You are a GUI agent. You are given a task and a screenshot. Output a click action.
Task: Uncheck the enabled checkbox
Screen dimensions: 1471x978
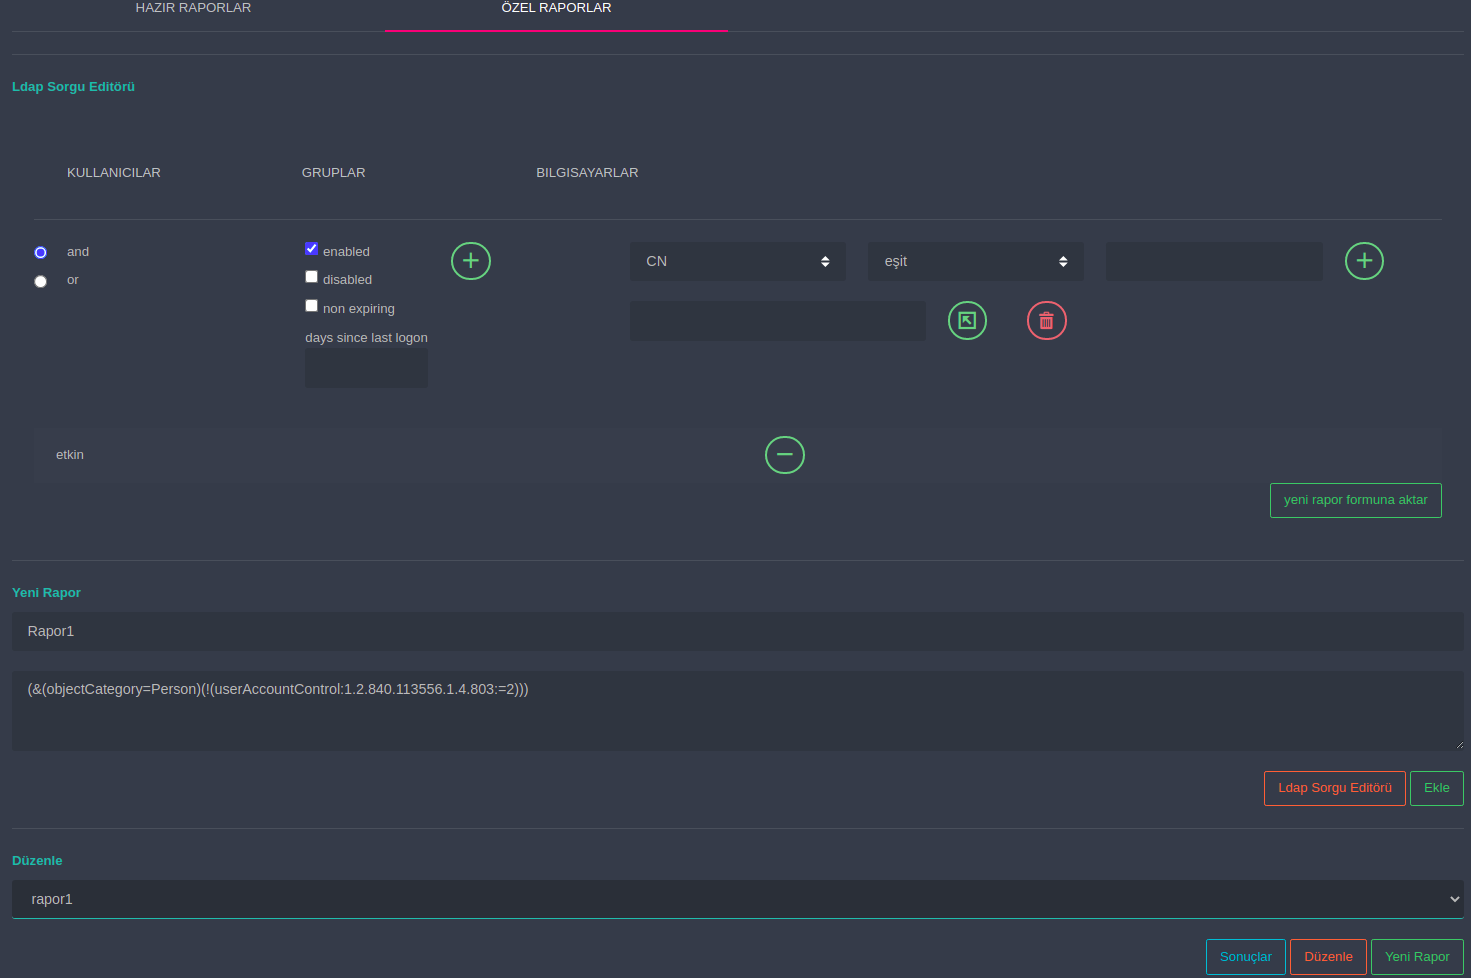click(312, 249)
